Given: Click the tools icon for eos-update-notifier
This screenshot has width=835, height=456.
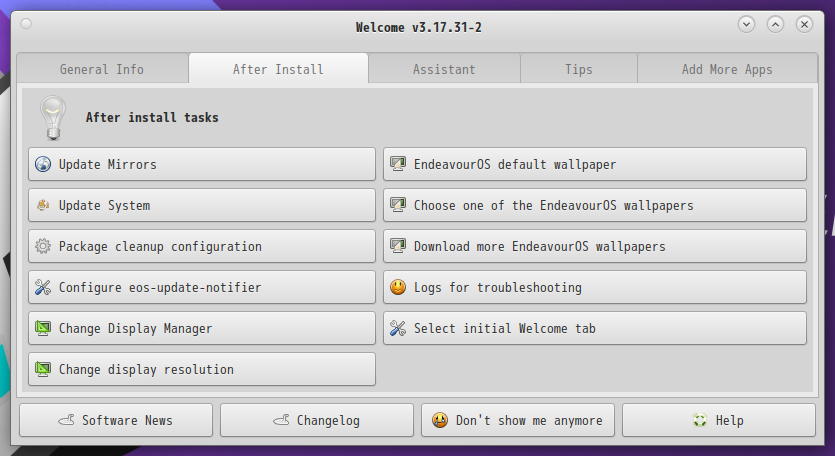Looking at the screenshot, I should pyautogui.click(x=43, y=287).
